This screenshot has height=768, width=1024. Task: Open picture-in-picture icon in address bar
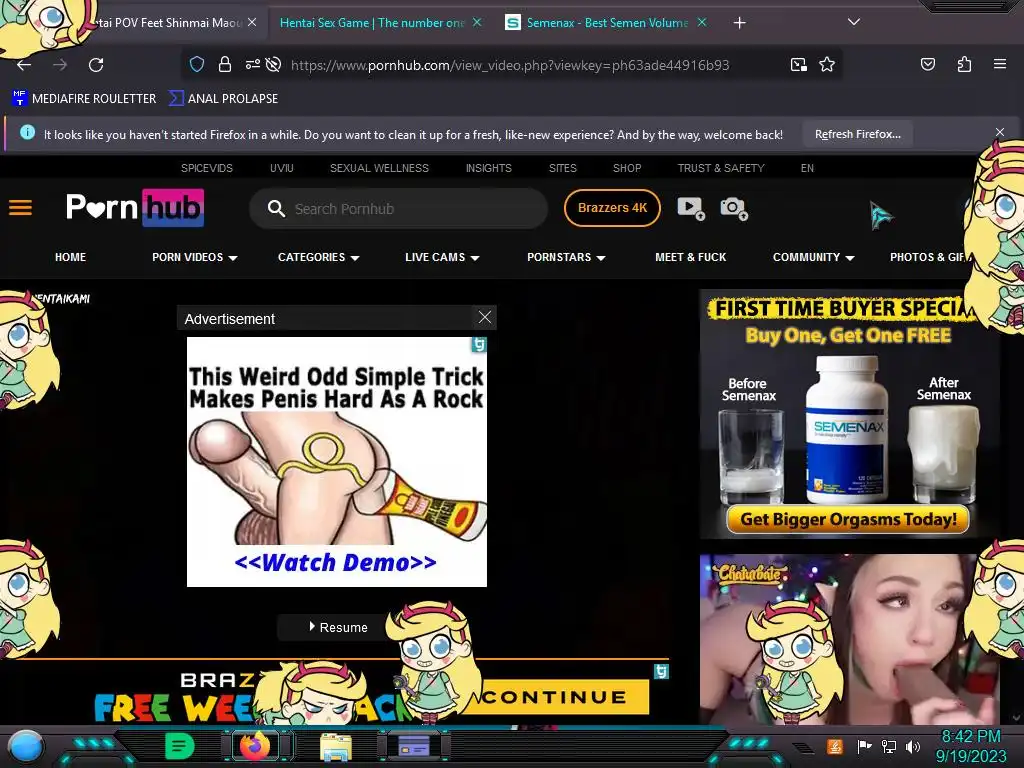(798, 64)
